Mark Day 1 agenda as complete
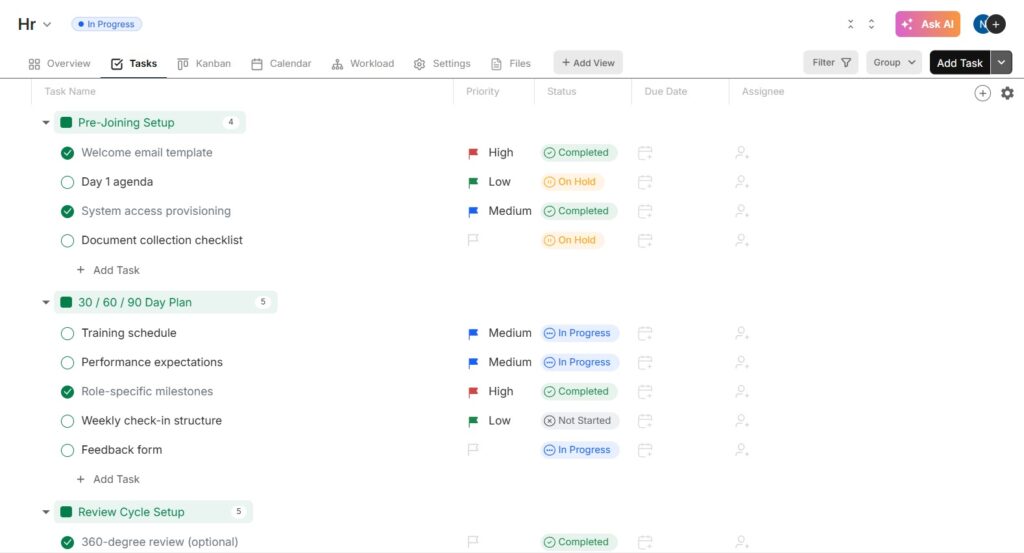The height and width of the screenshot is (553, 1024). [x=67, y=182]
